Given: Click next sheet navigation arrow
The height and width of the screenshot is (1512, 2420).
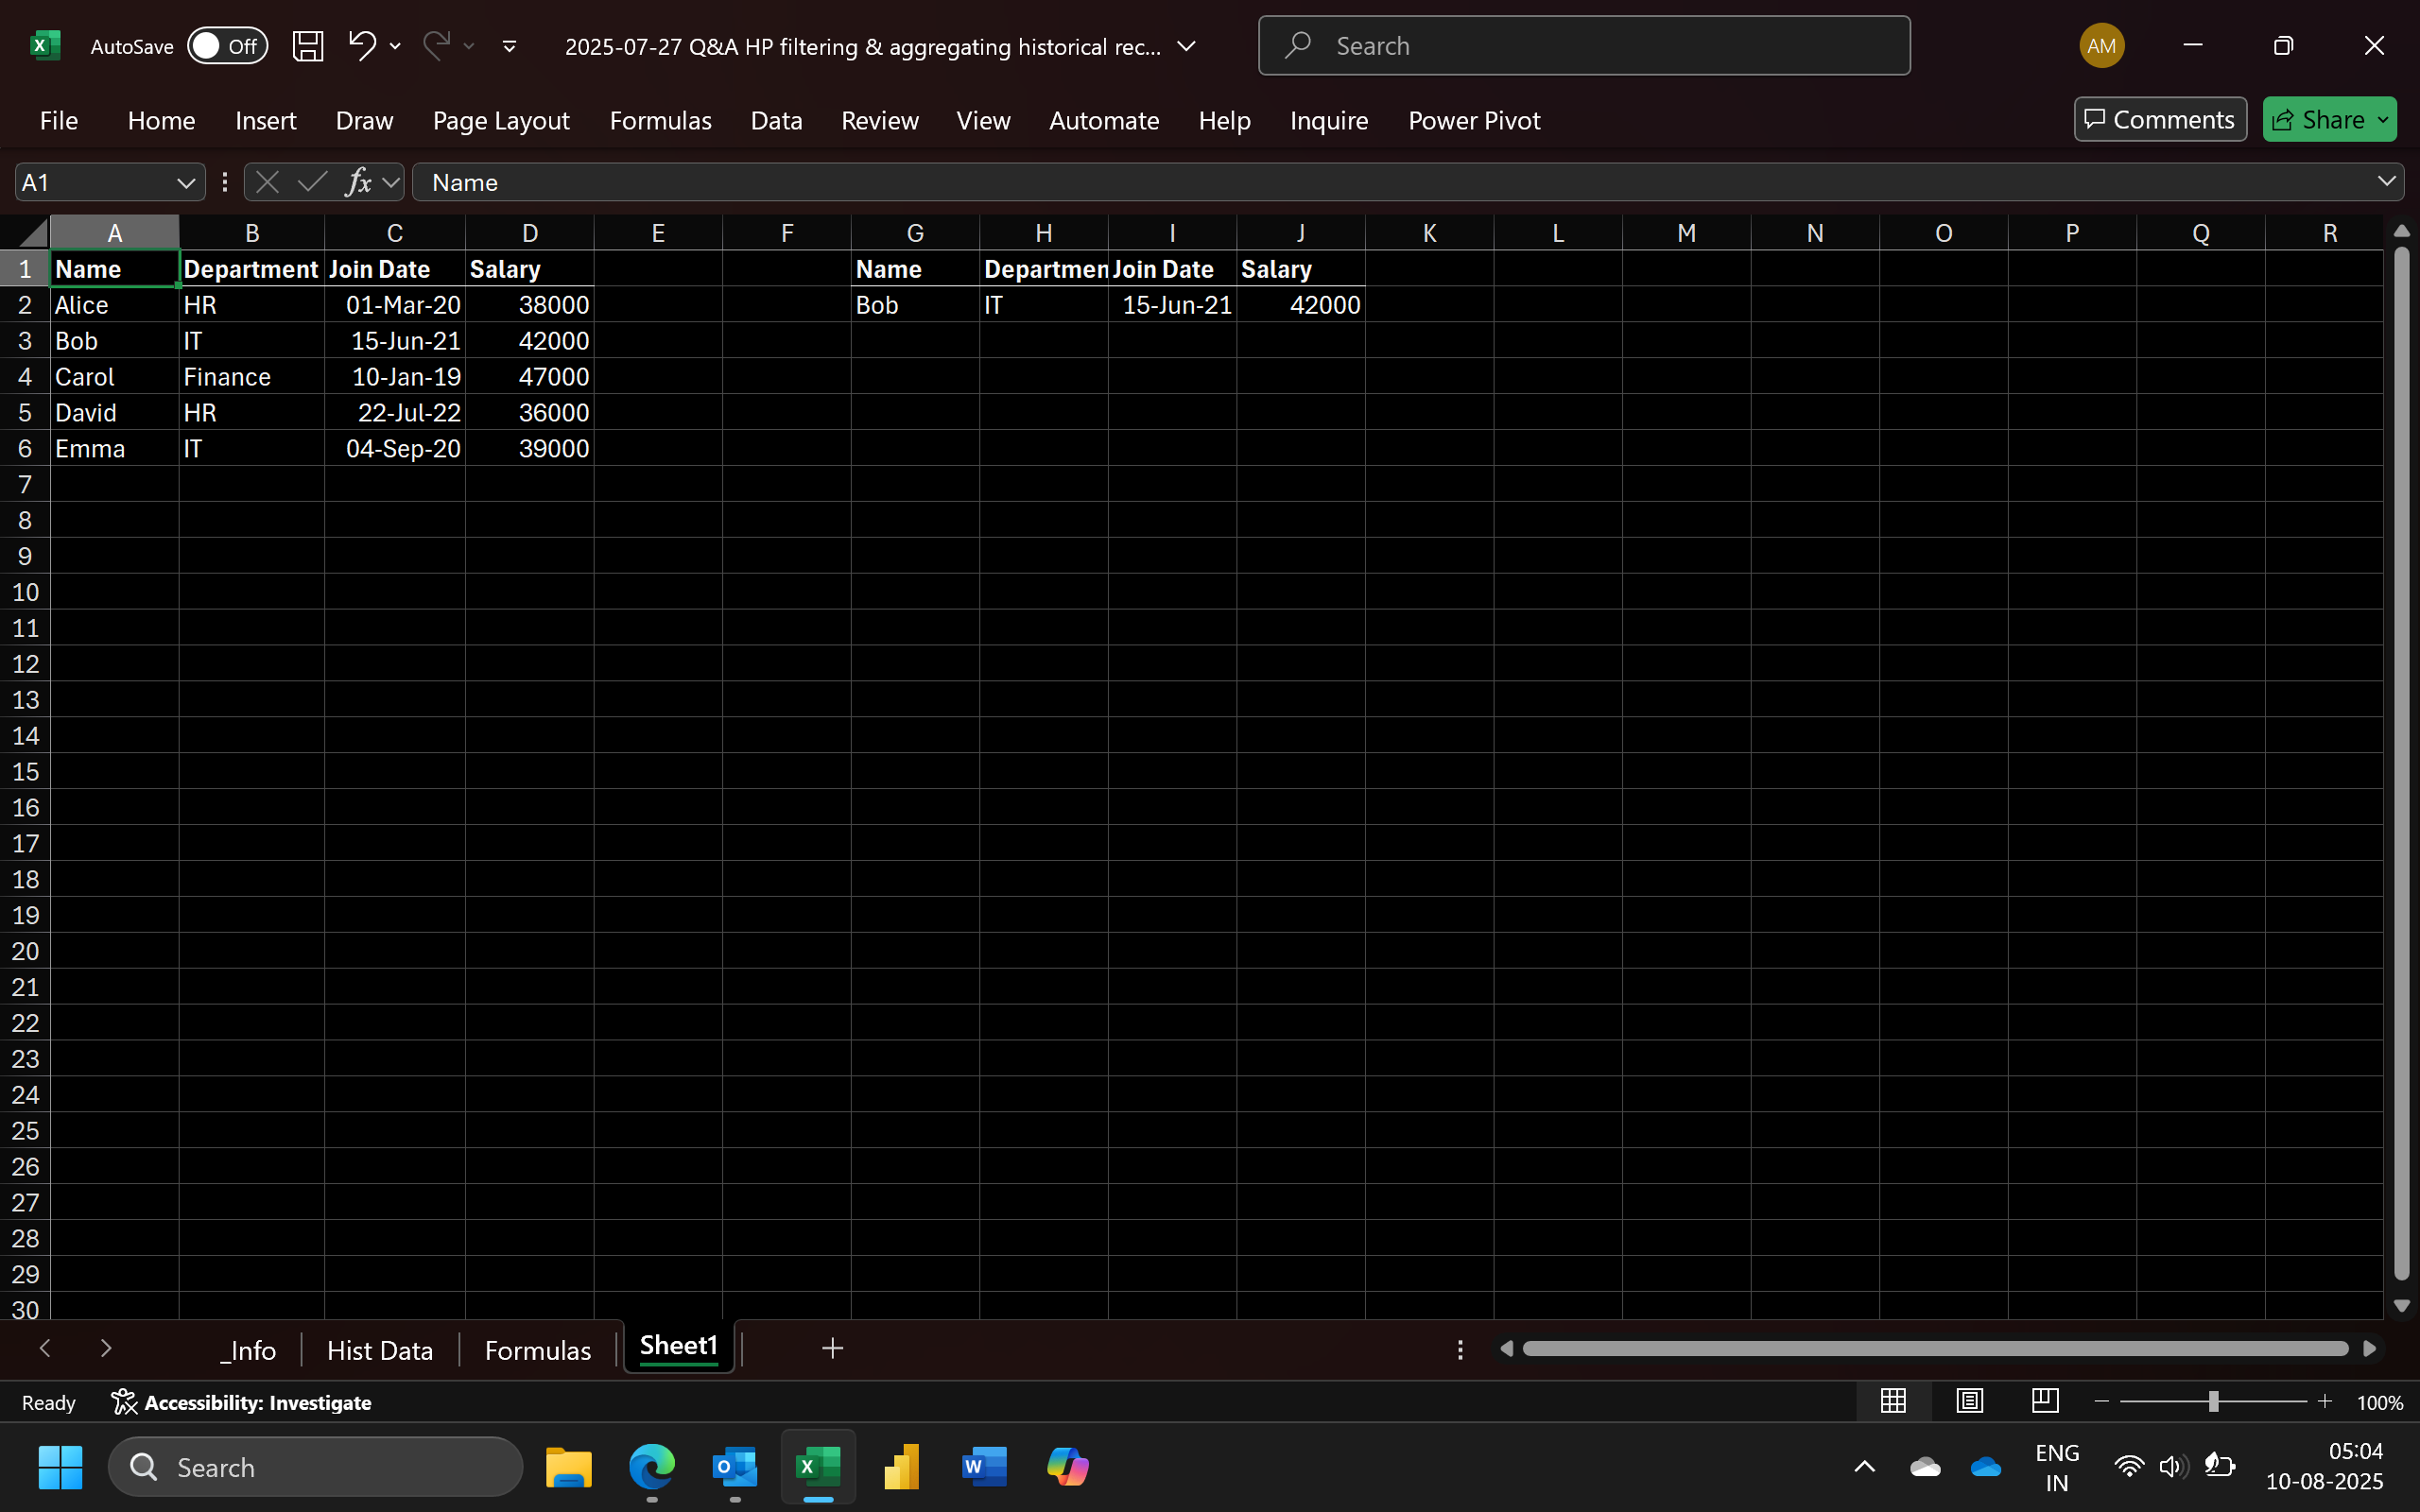Looking at the screenshot, I should click(x=106, y=1348).
